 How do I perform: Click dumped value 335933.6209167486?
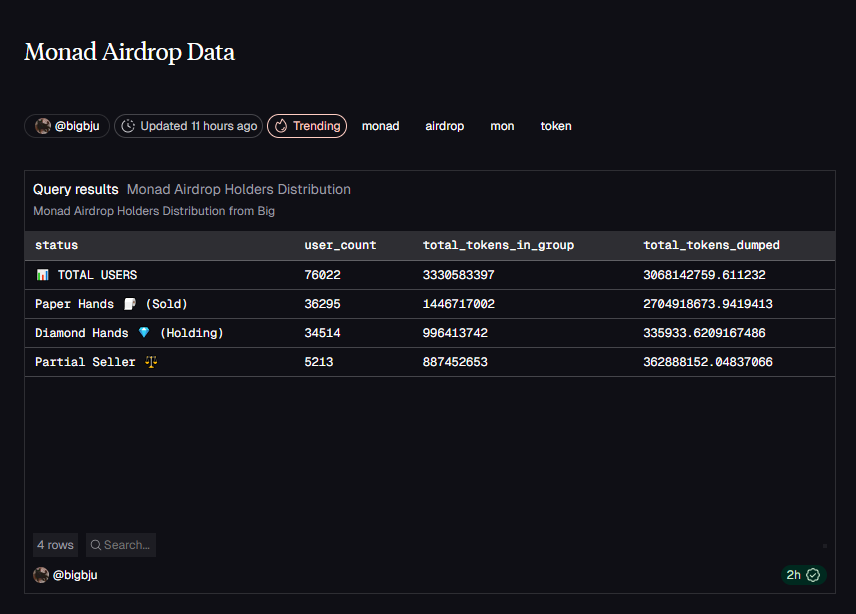(704, 333)
